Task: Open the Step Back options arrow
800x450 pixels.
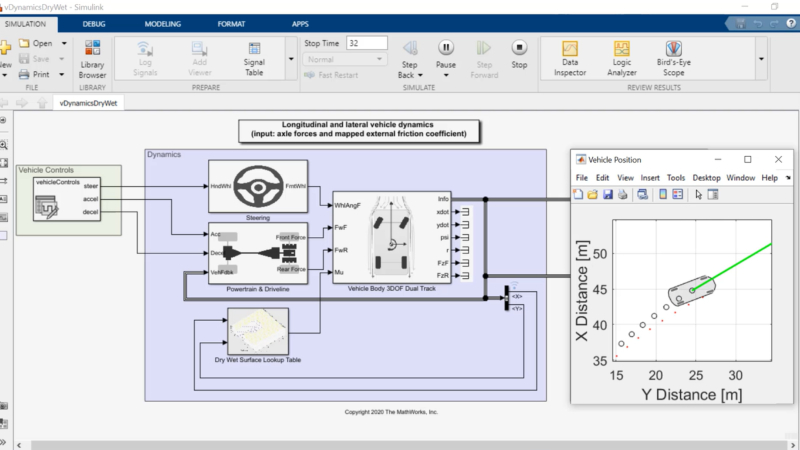Action: pos(420,75)
